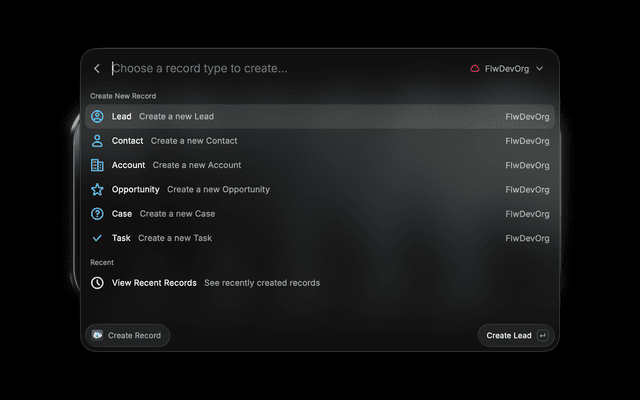Viewport: 640px width, 400px height.
Task: Click the Case question mark icon
Action: click(97, 214)
